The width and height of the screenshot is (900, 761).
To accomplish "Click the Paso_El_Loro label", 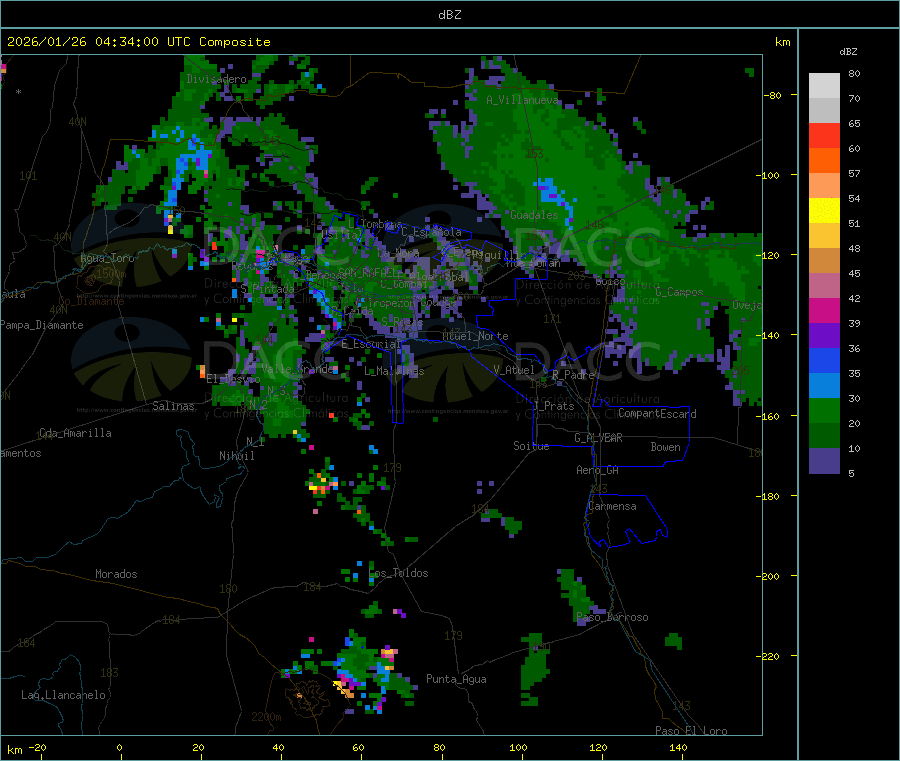I will click(692, 731).
